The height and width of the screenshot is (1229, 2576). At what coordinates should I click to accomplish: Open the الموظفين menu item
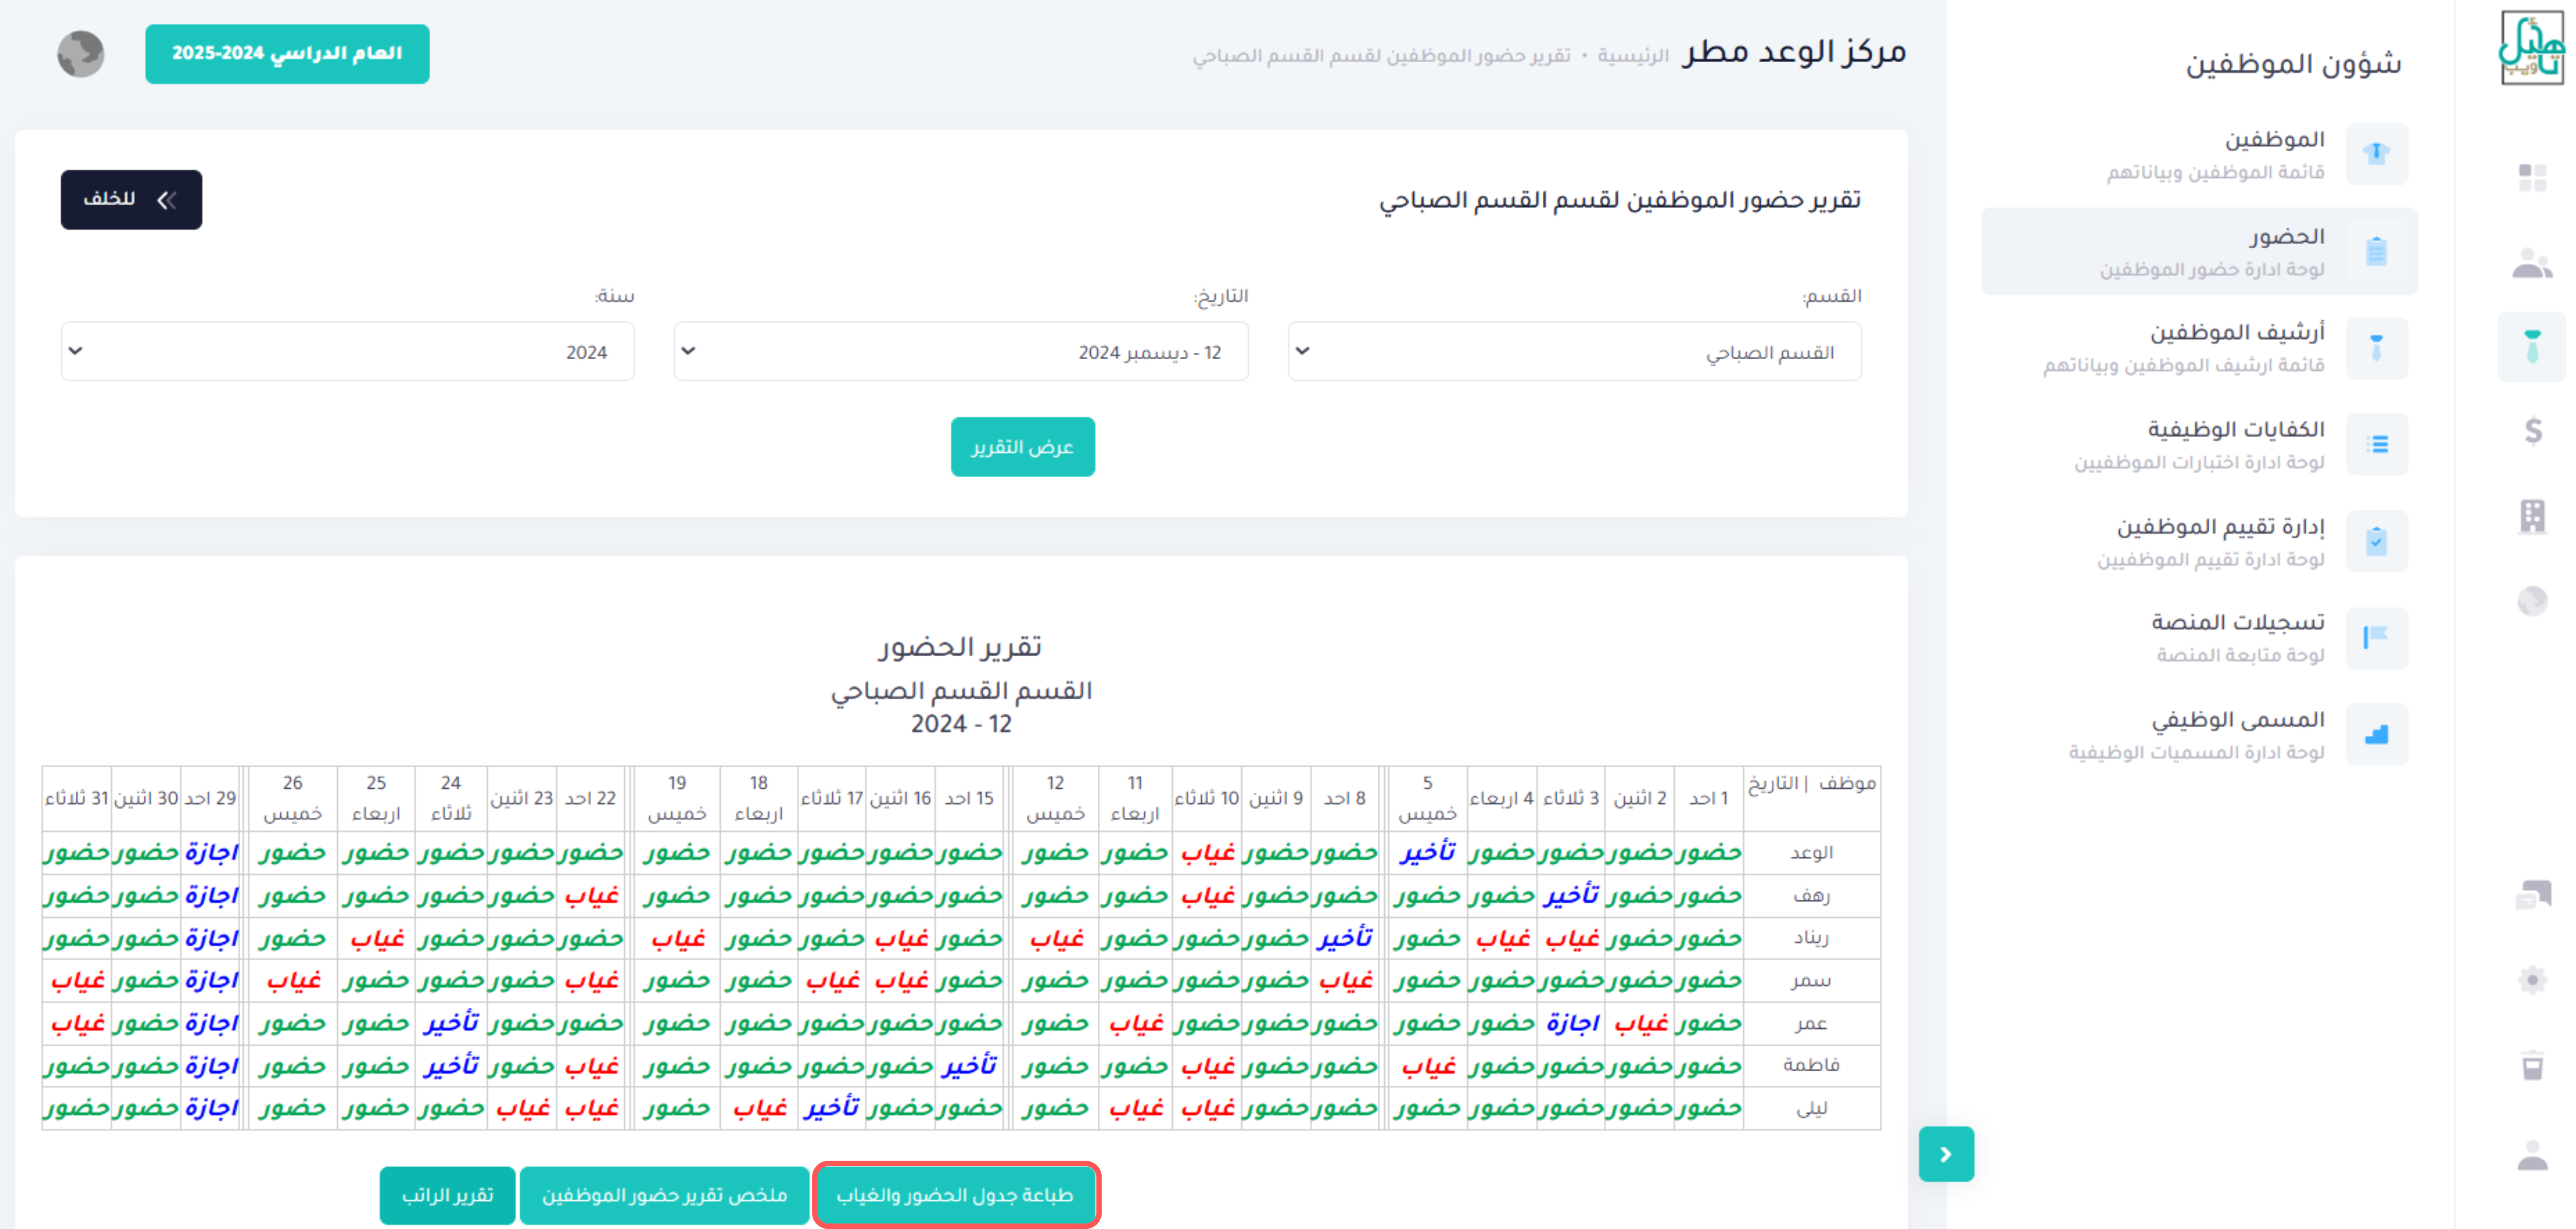[x=2199, y=154]
